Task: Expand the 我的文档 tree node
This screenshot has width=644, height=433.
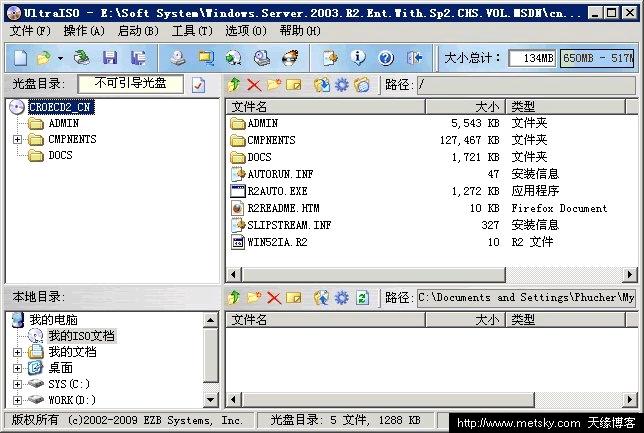Action: point(17,352)
